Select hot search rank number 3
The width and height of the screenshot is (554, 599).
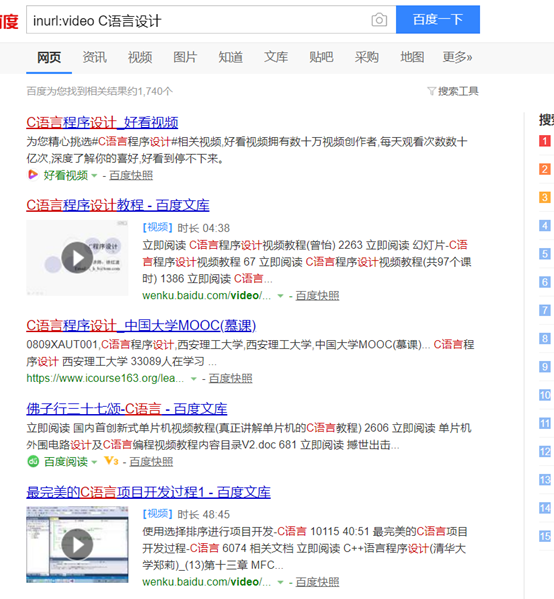544,197
